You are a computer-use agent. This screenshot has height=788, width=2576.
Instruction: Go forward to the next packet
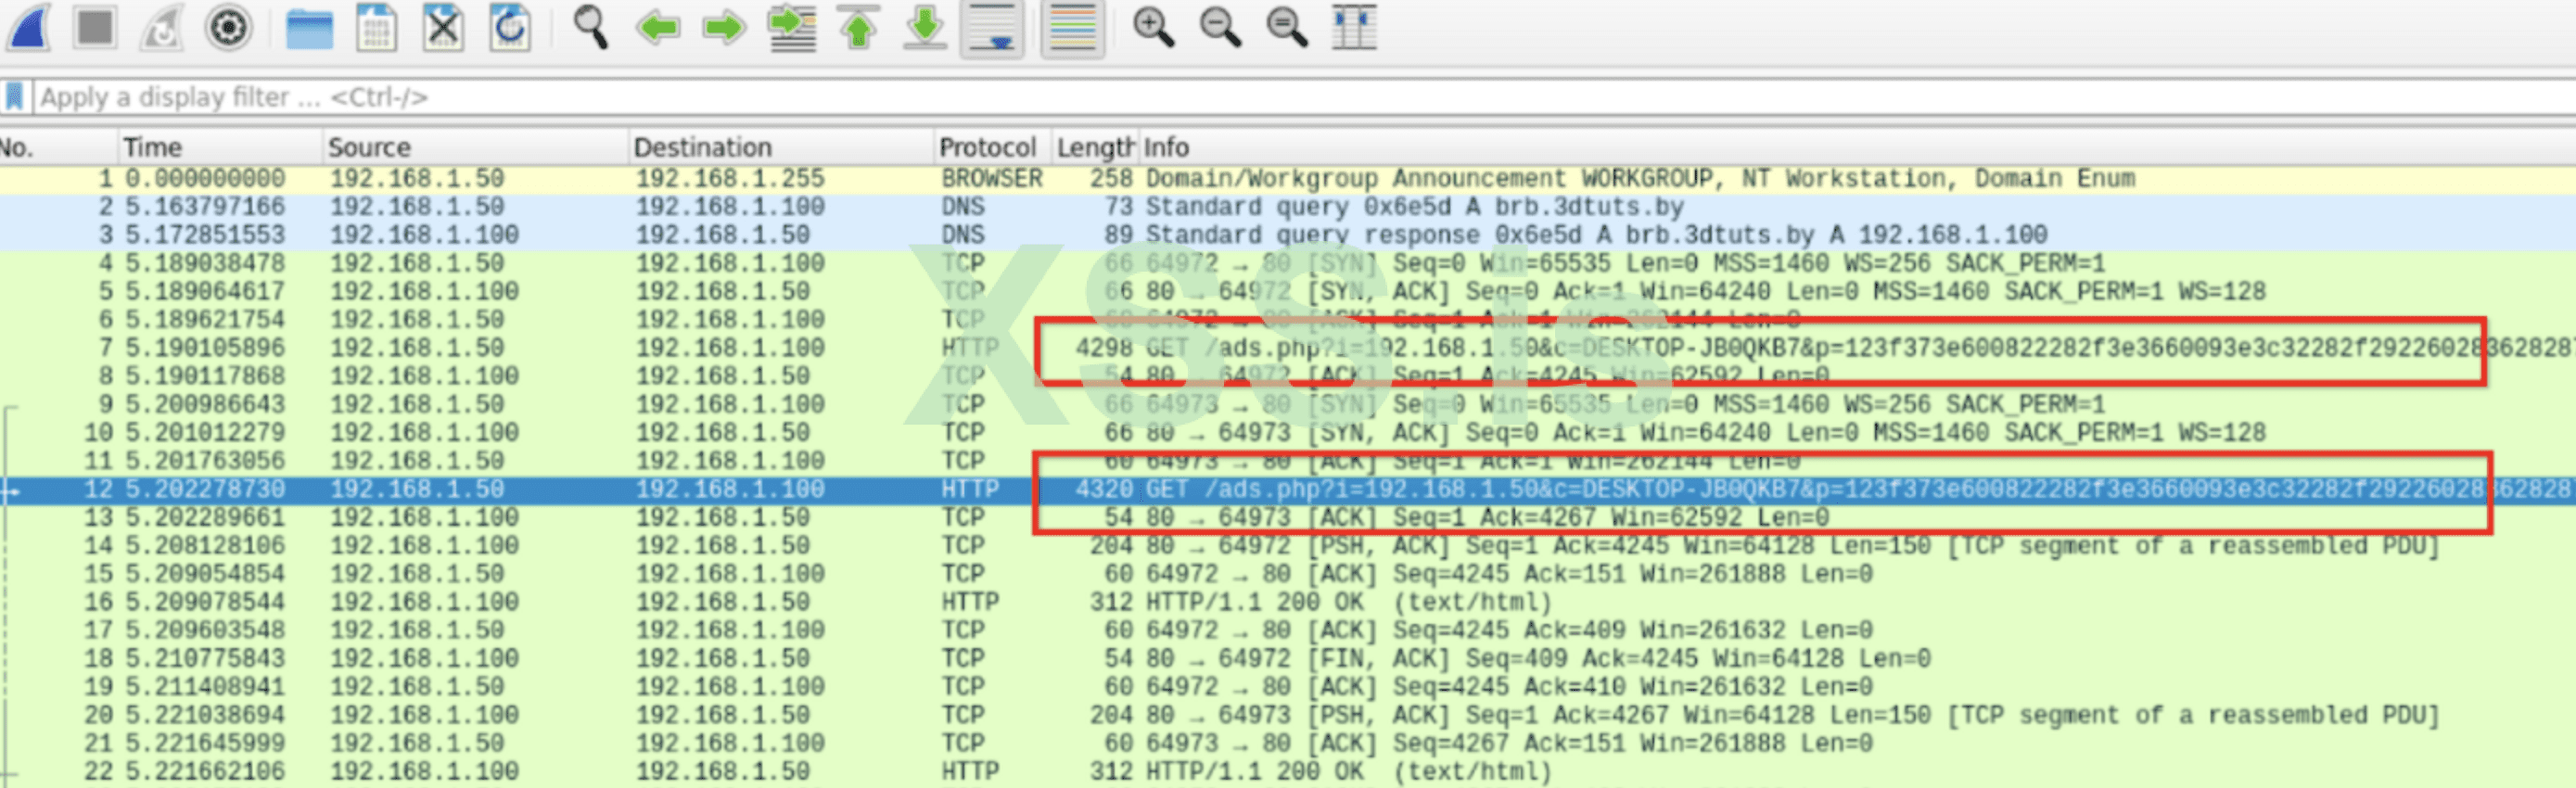[x=724, y=27]
